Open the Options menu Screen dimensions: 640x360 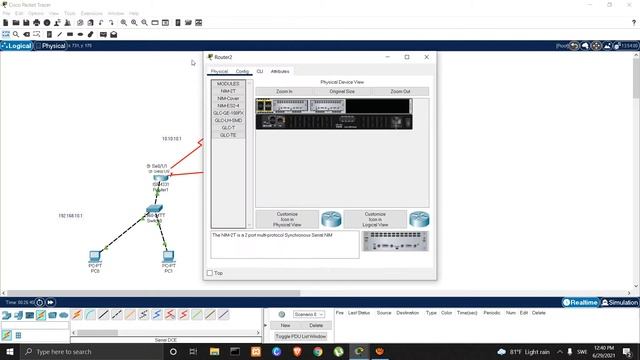point(36,13)
